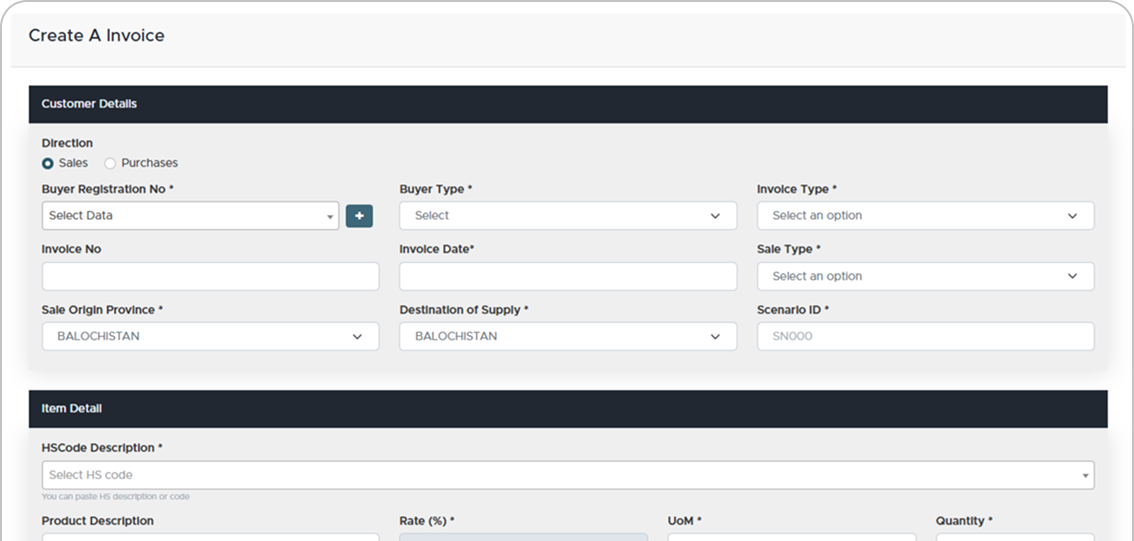Image resolution: width=1134 pixels, height=541 pixels.
Task: Open the Invoice Type dropdown
Action: (925, 215)
